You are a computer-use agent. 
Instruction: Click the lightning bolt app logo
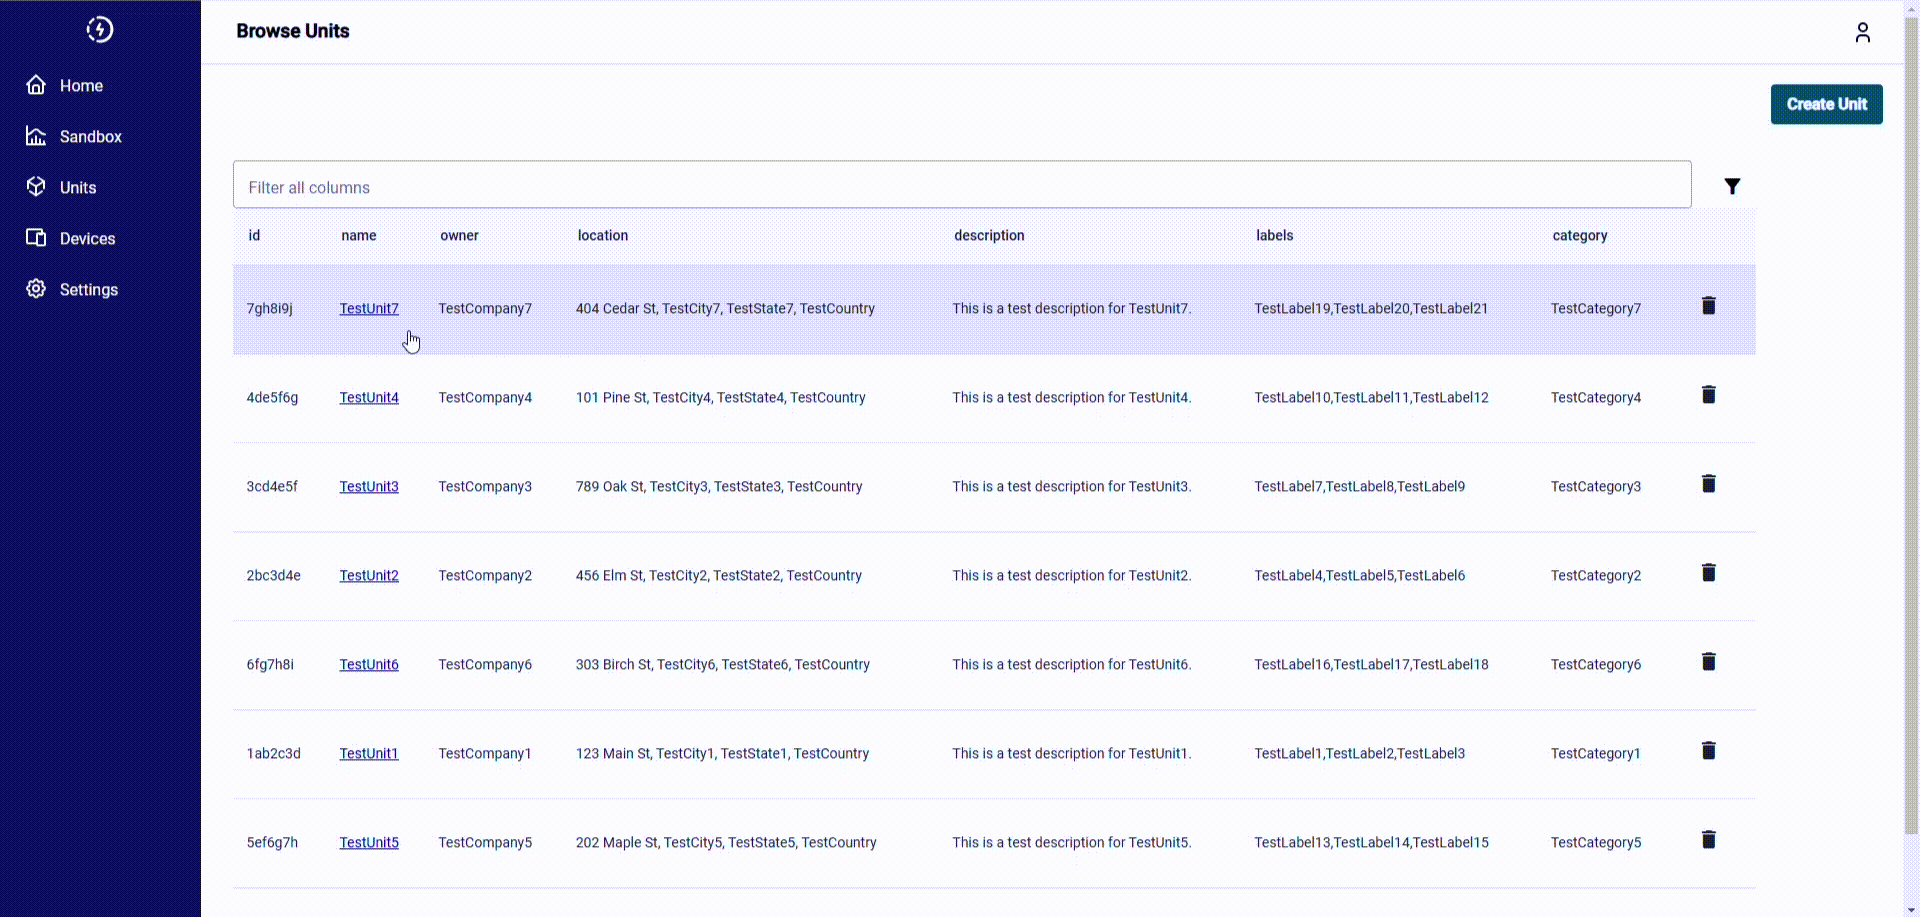[x=100, y=30]
